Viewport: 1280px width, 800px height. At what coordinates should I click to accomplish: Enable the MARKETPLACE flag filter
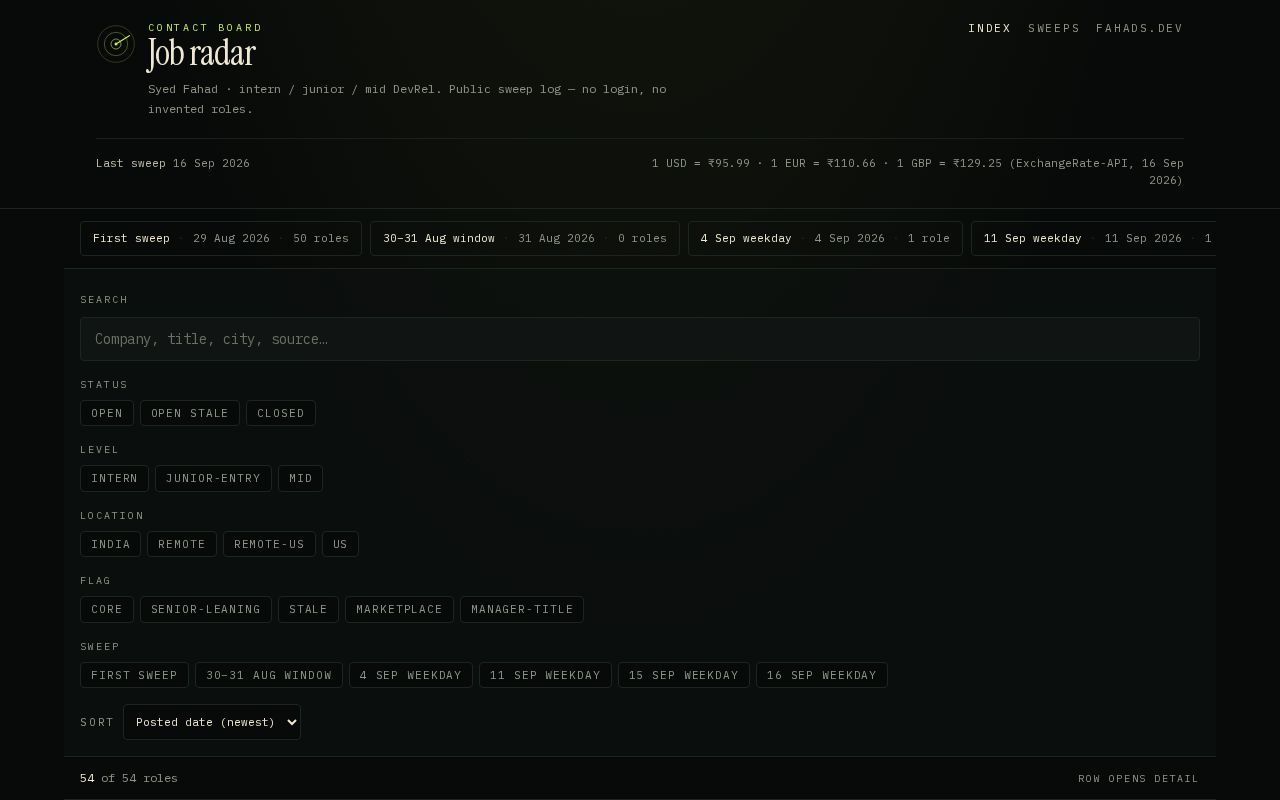(x=399, y=609)
